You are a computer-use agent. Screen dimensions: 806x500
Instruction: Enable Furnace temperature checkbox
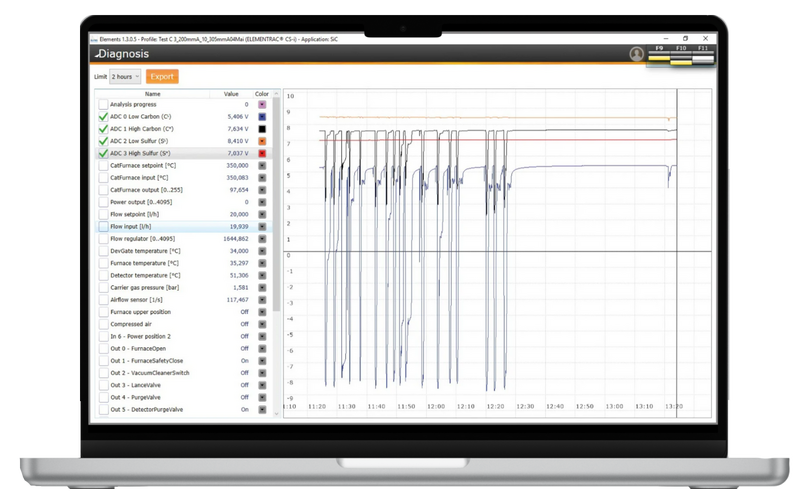103,263
